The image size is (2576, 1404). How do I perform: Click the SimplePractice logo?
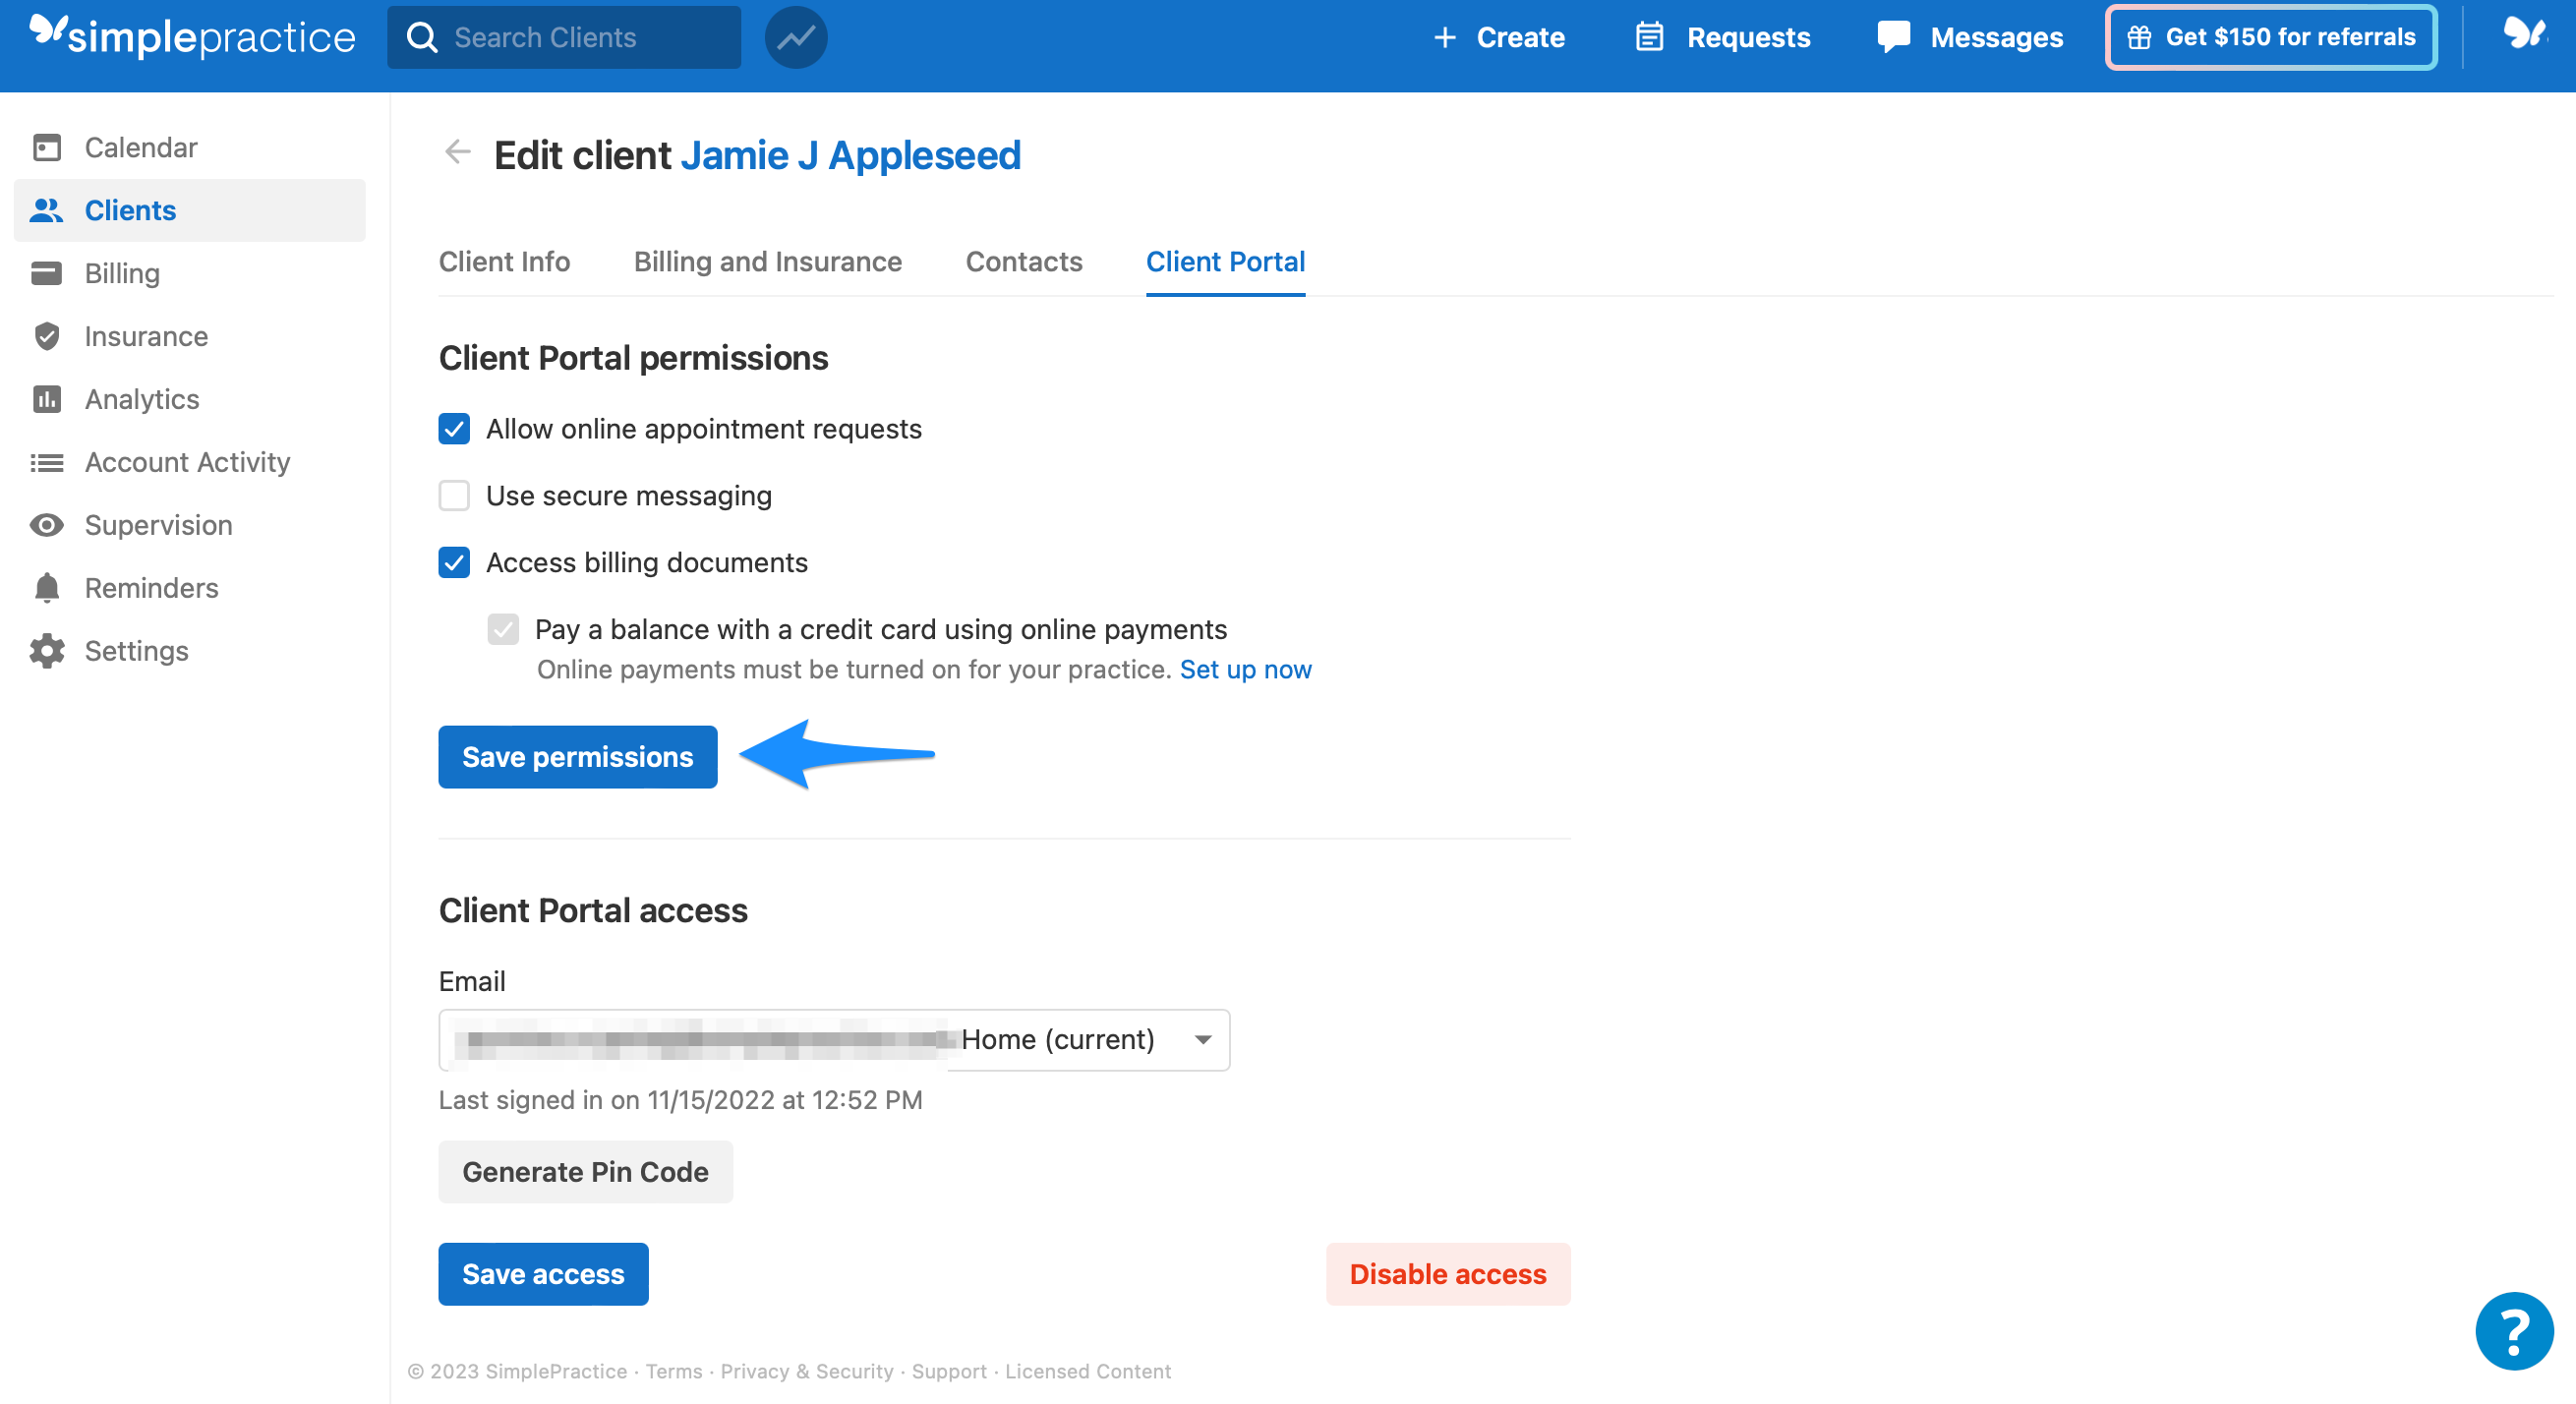tap(192, 37)
